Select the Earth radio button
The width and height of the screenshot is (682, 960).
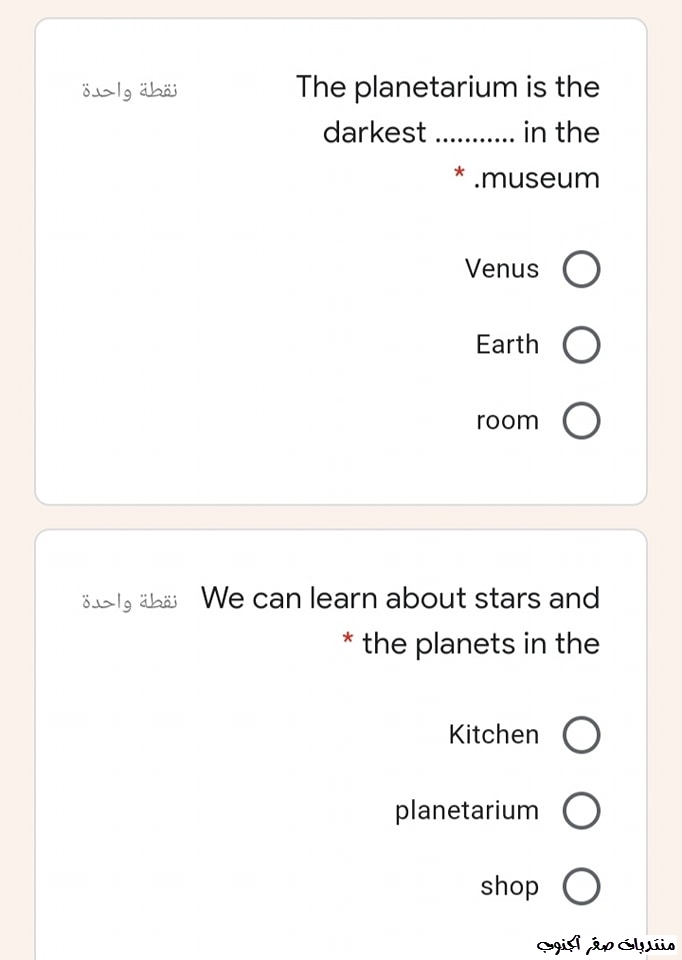pos(582,346)
